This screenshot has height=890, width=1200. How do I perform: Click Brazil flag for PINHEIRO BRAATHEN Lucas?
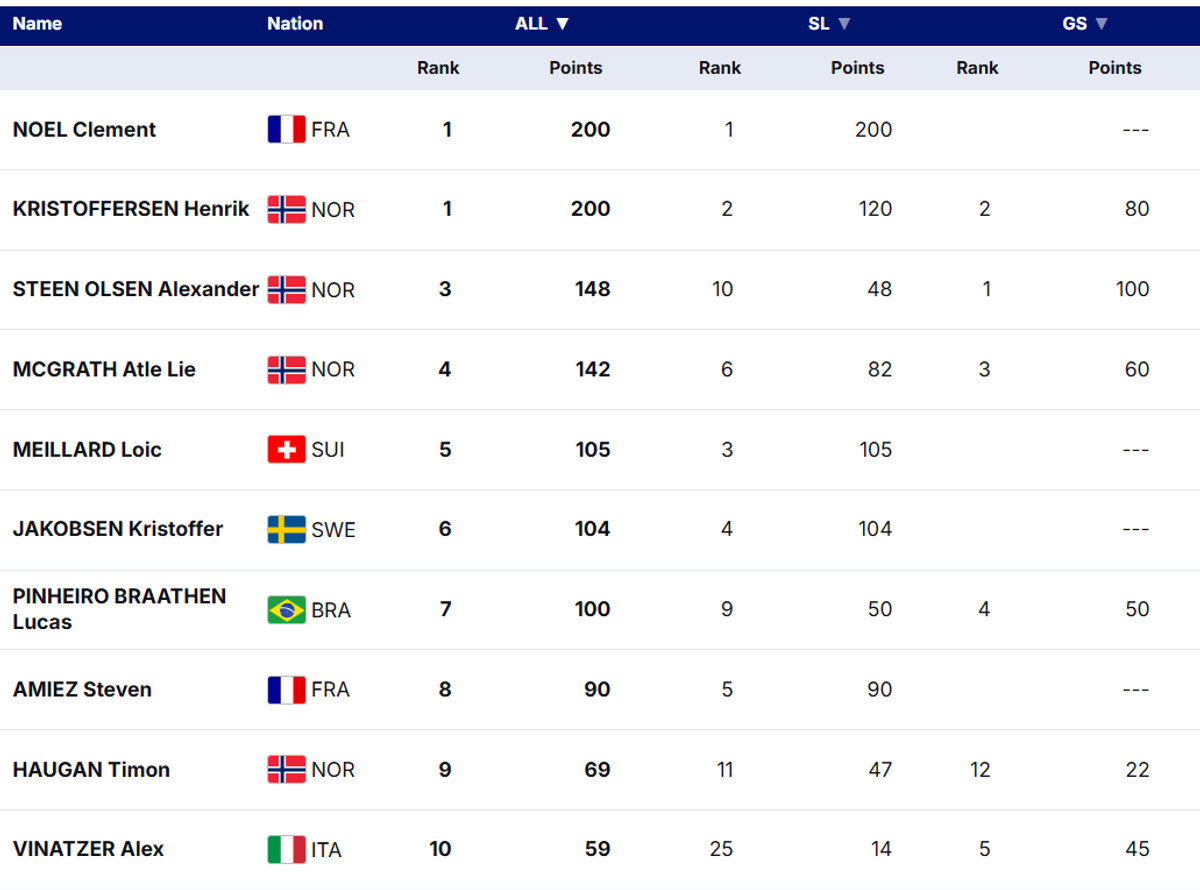pyautogui.click(x=286, y=610)
